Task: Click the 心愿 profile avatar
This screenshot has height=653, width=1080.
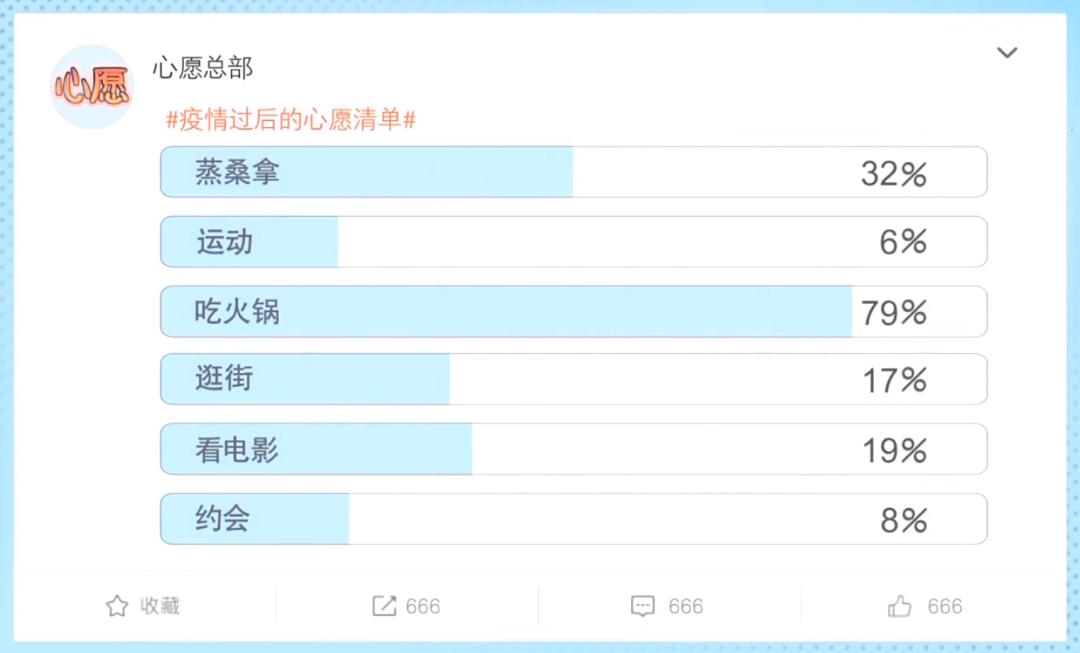Action: click(x=91, y=86)
